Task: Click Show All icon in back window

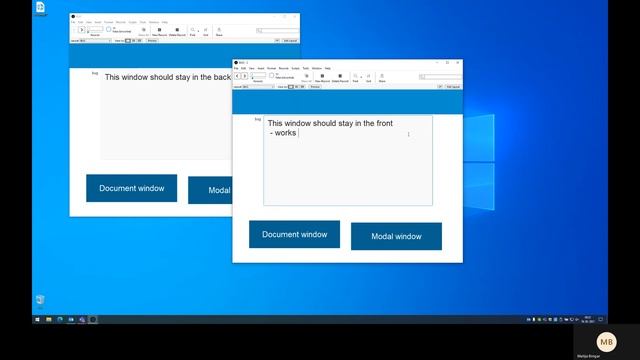Action: (x=144, y=31)
